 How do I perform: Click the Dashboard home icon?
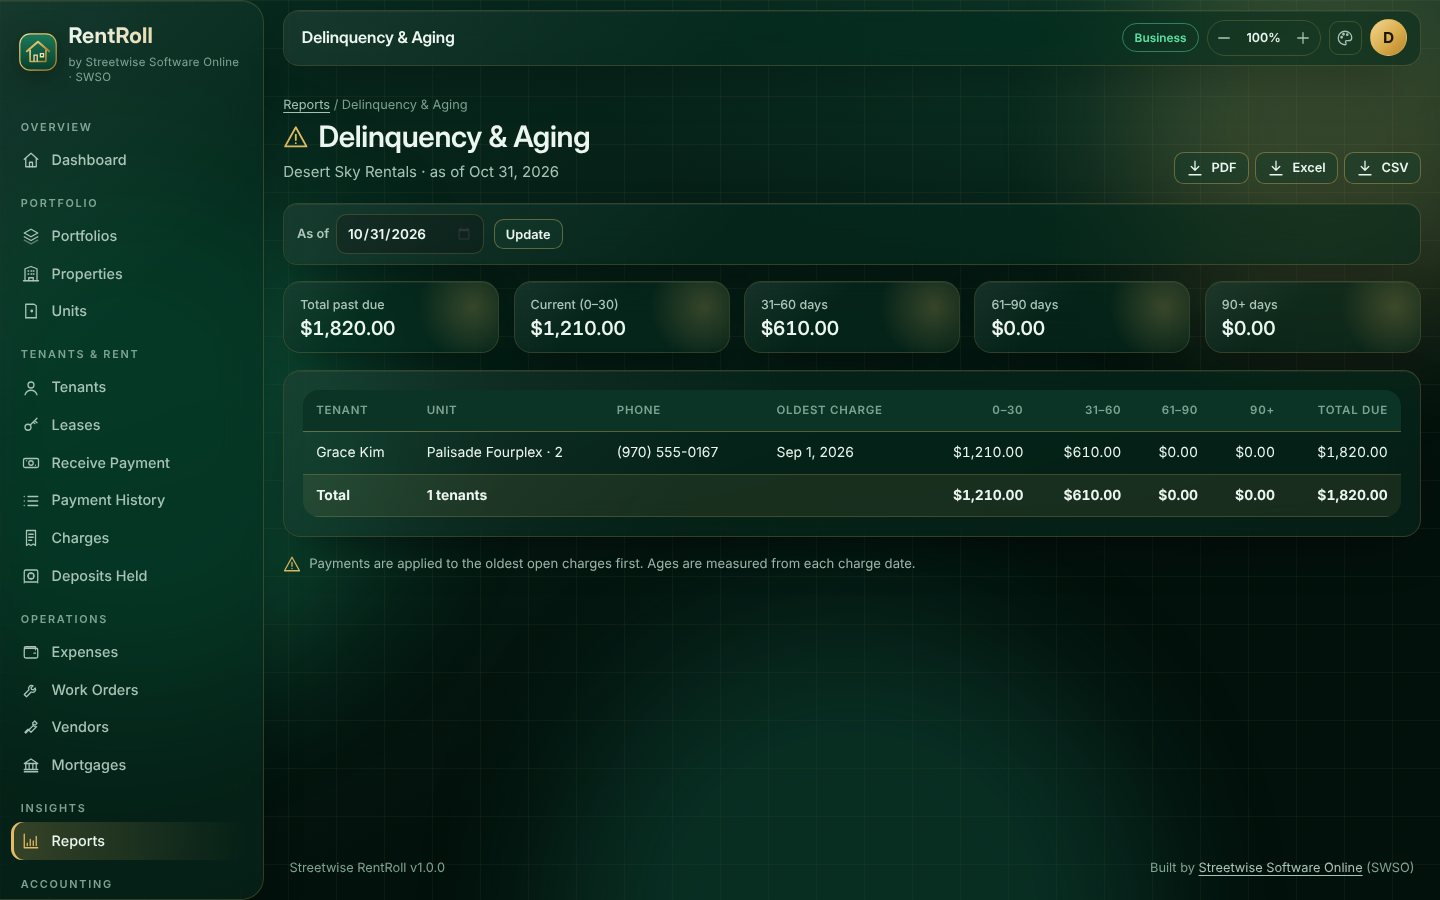[x=31, y=160]
